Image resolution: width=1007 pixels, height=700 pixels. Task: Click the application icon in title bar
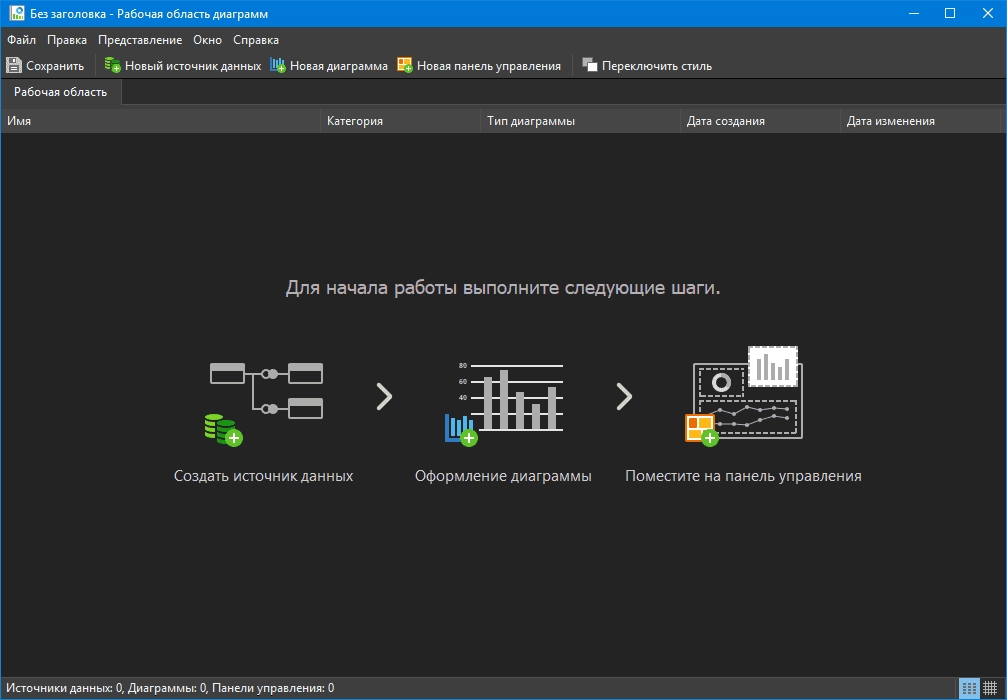coord(17,13)
